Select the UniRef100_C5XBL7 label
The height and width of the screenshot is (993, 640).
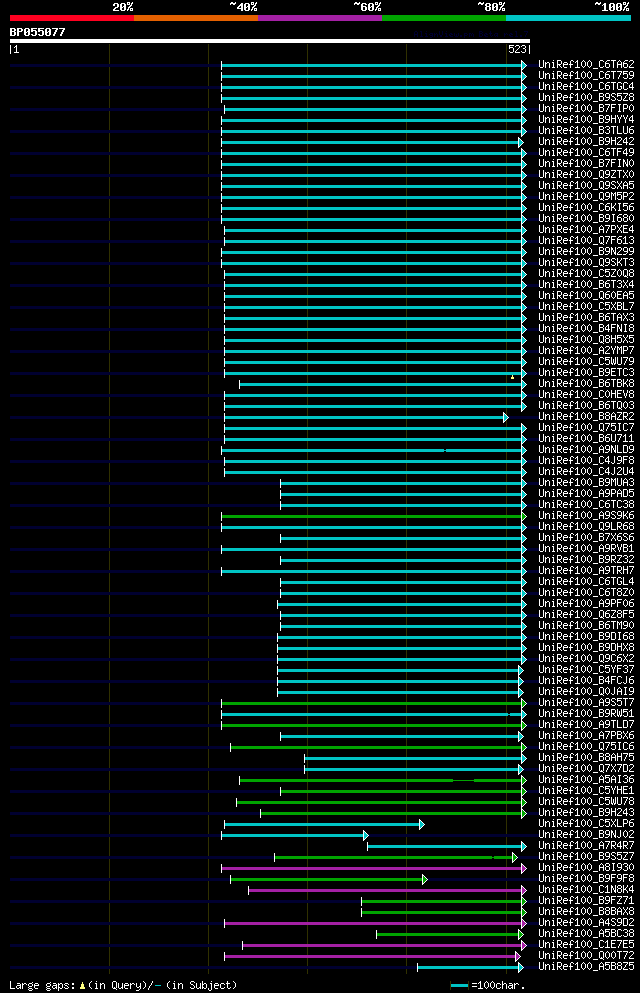coord(586,307)
